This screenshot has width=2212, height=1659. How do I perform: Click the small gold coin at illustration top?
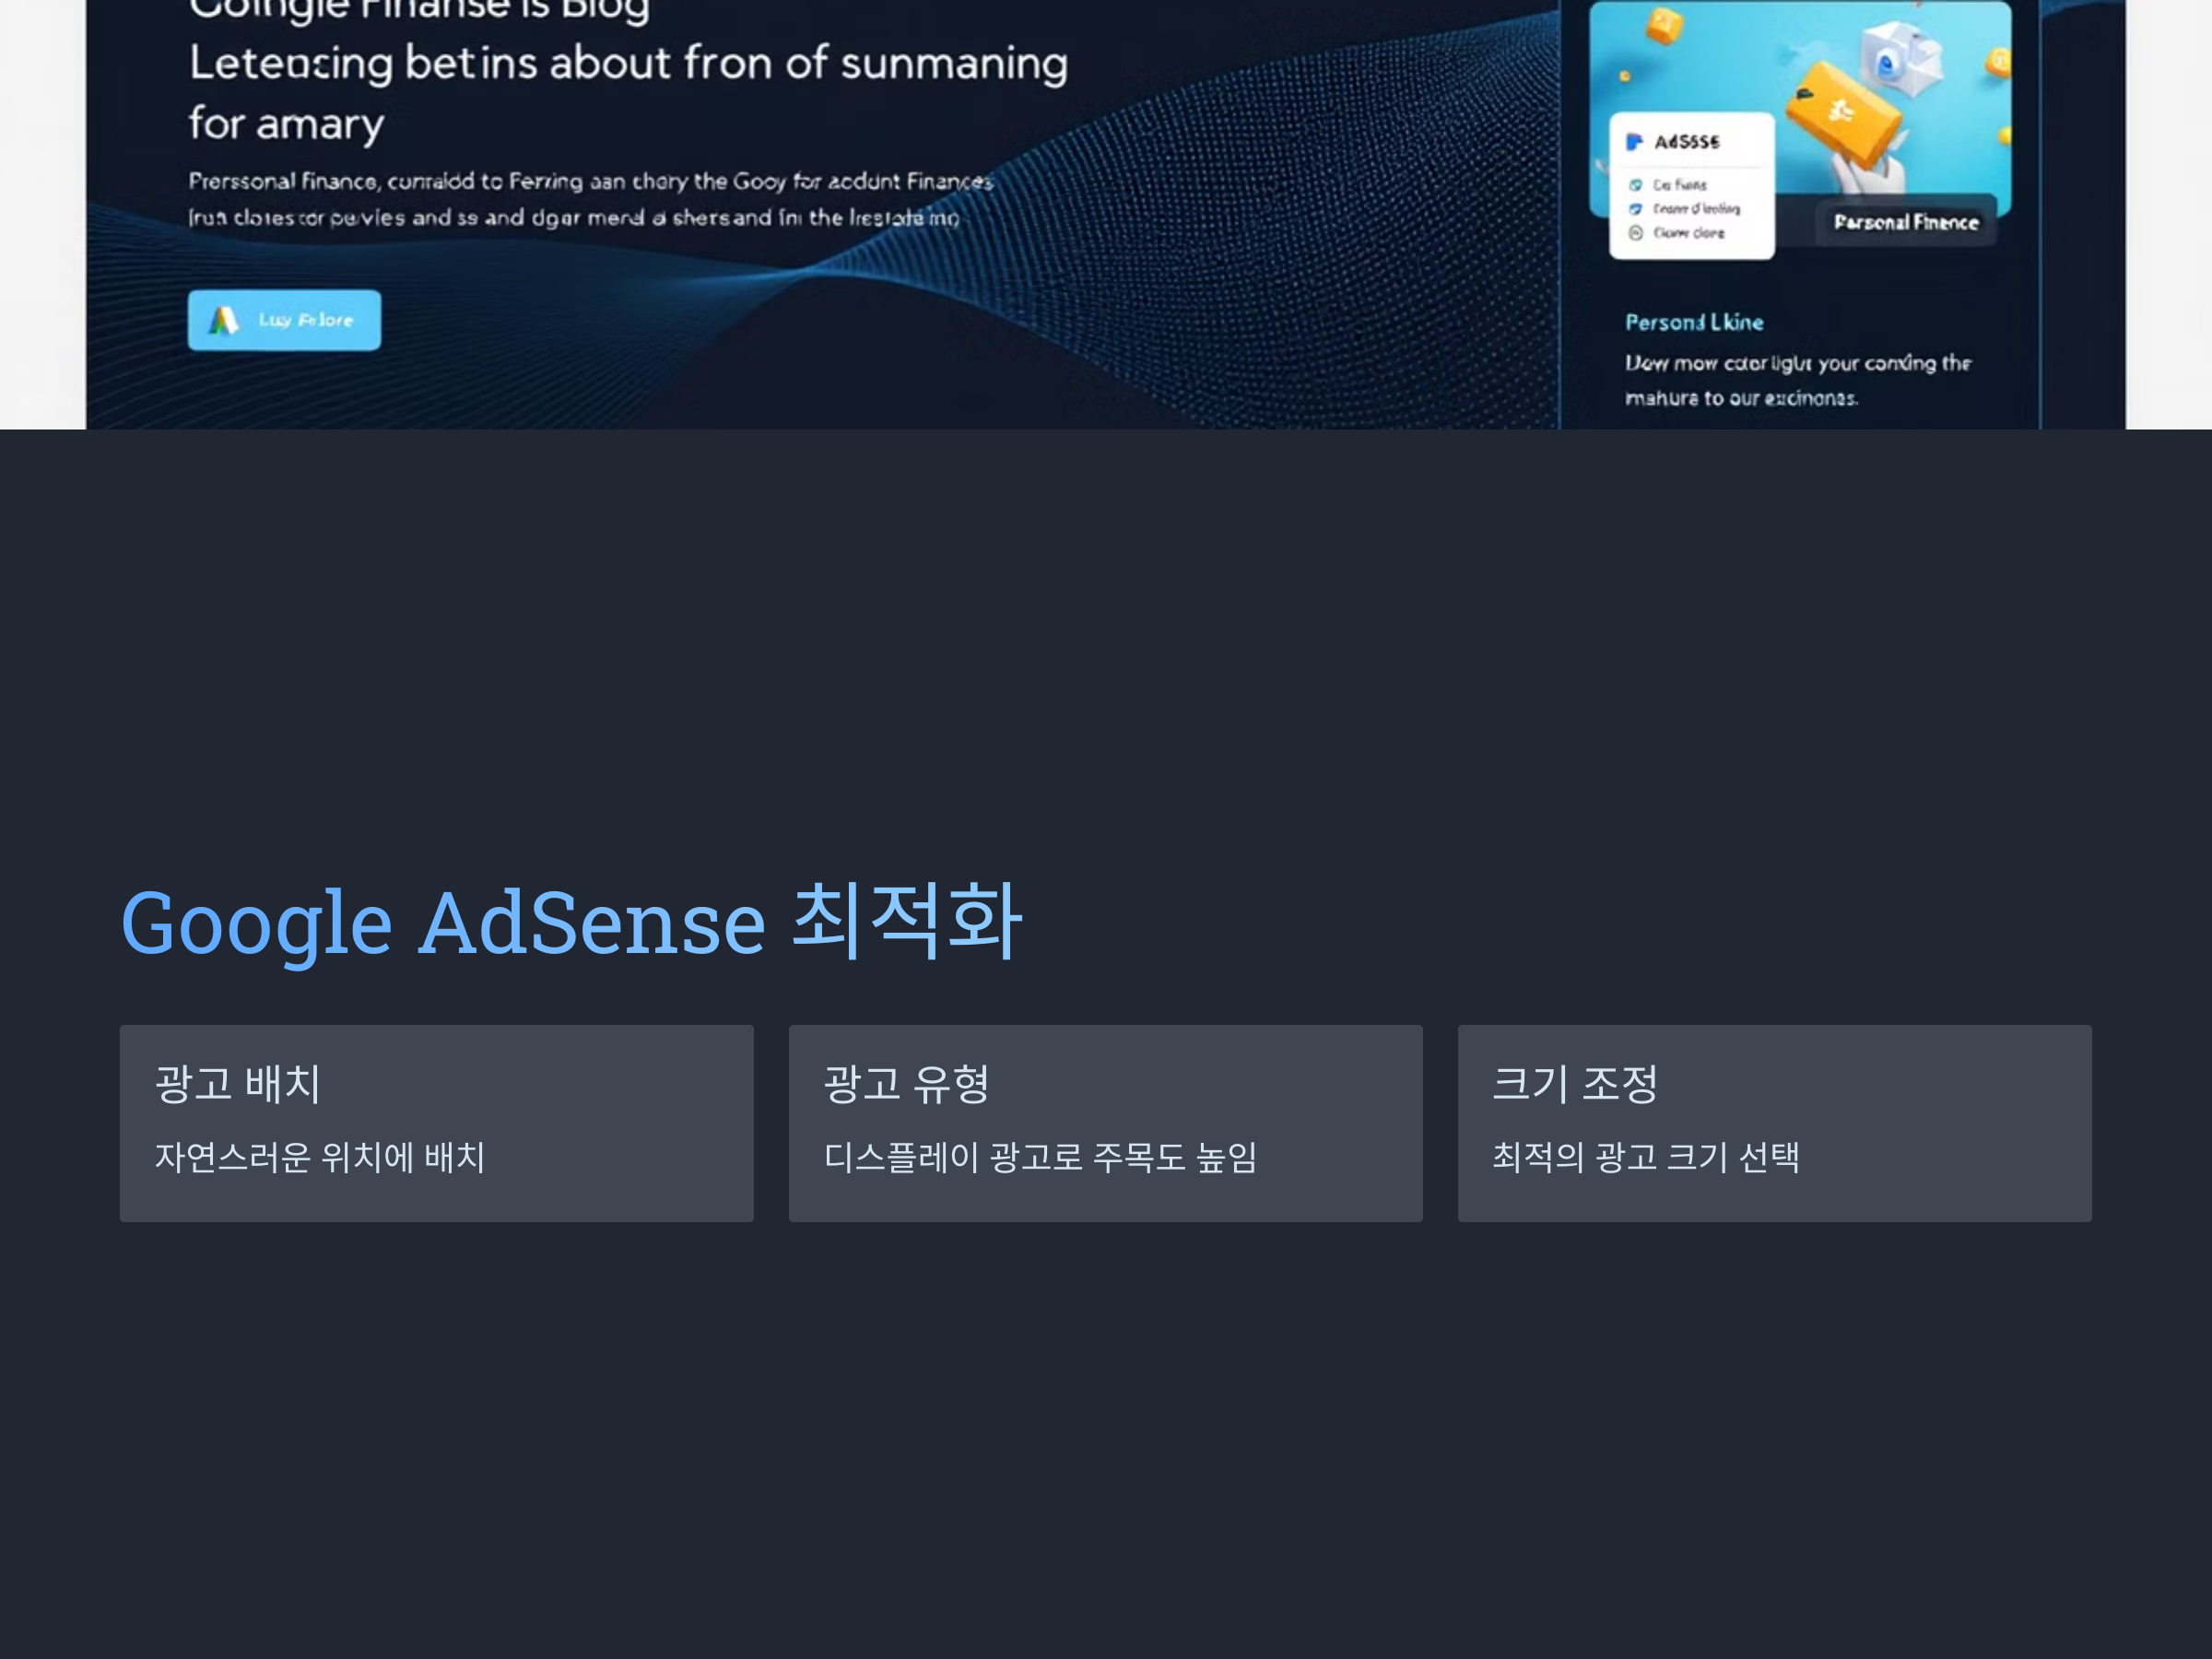[1664, 26]
